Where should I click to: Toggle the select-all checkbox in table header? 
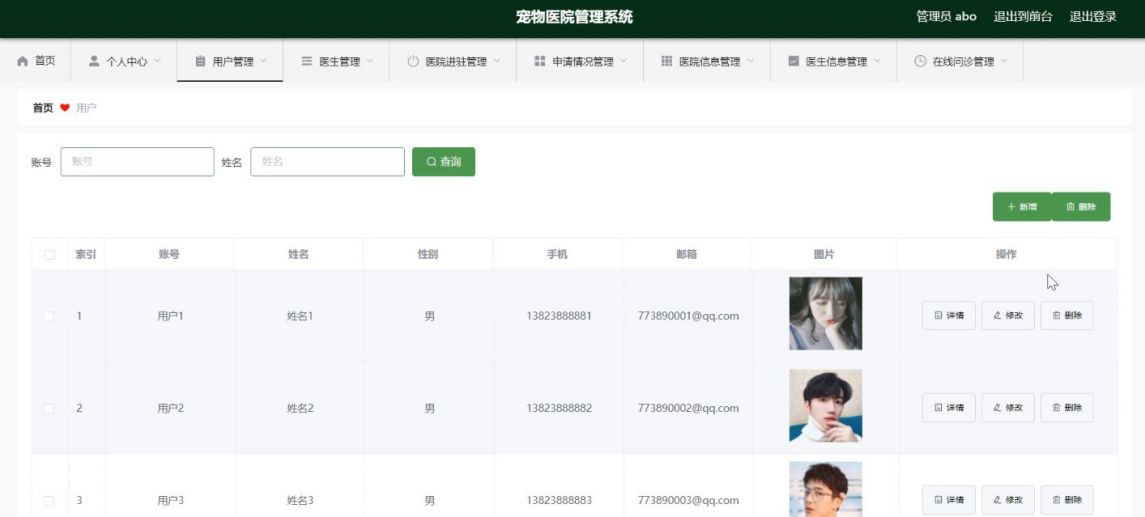coord(50,255)
